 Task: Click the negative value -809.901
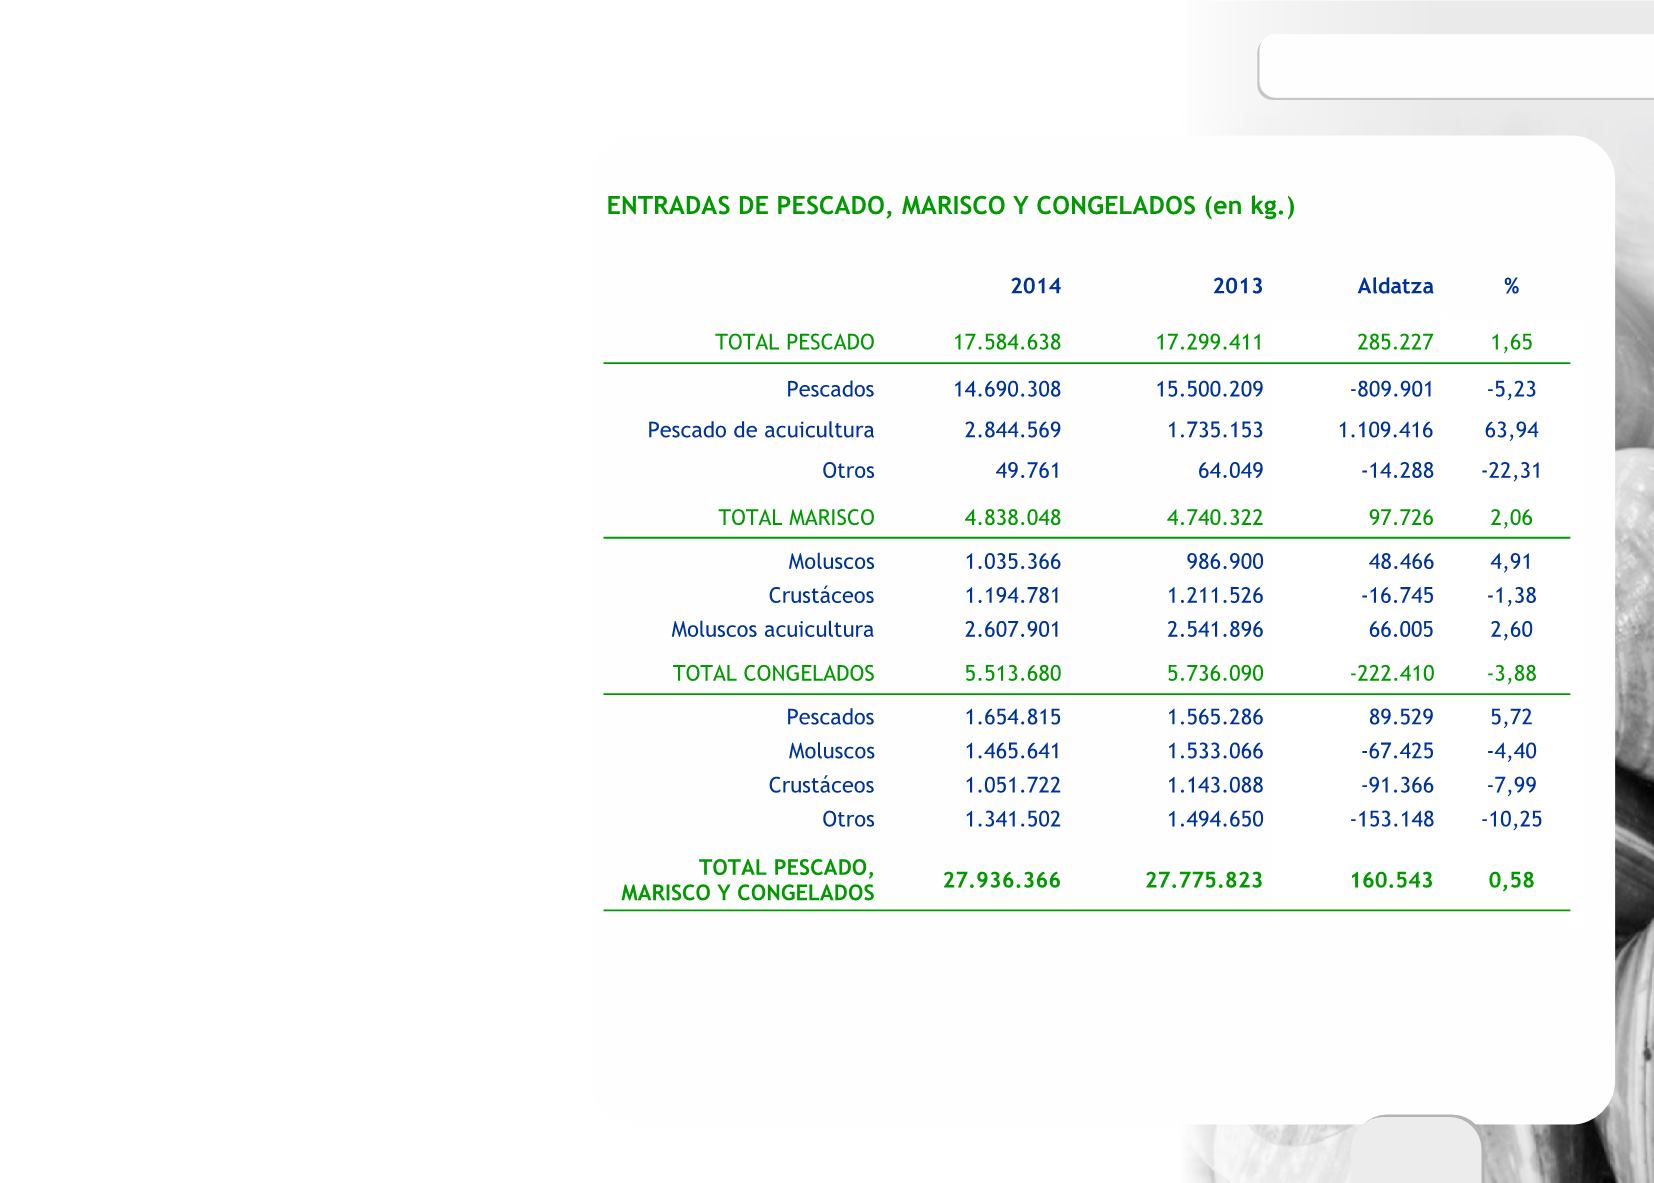pyautogui.click(x=1392, y=389)
